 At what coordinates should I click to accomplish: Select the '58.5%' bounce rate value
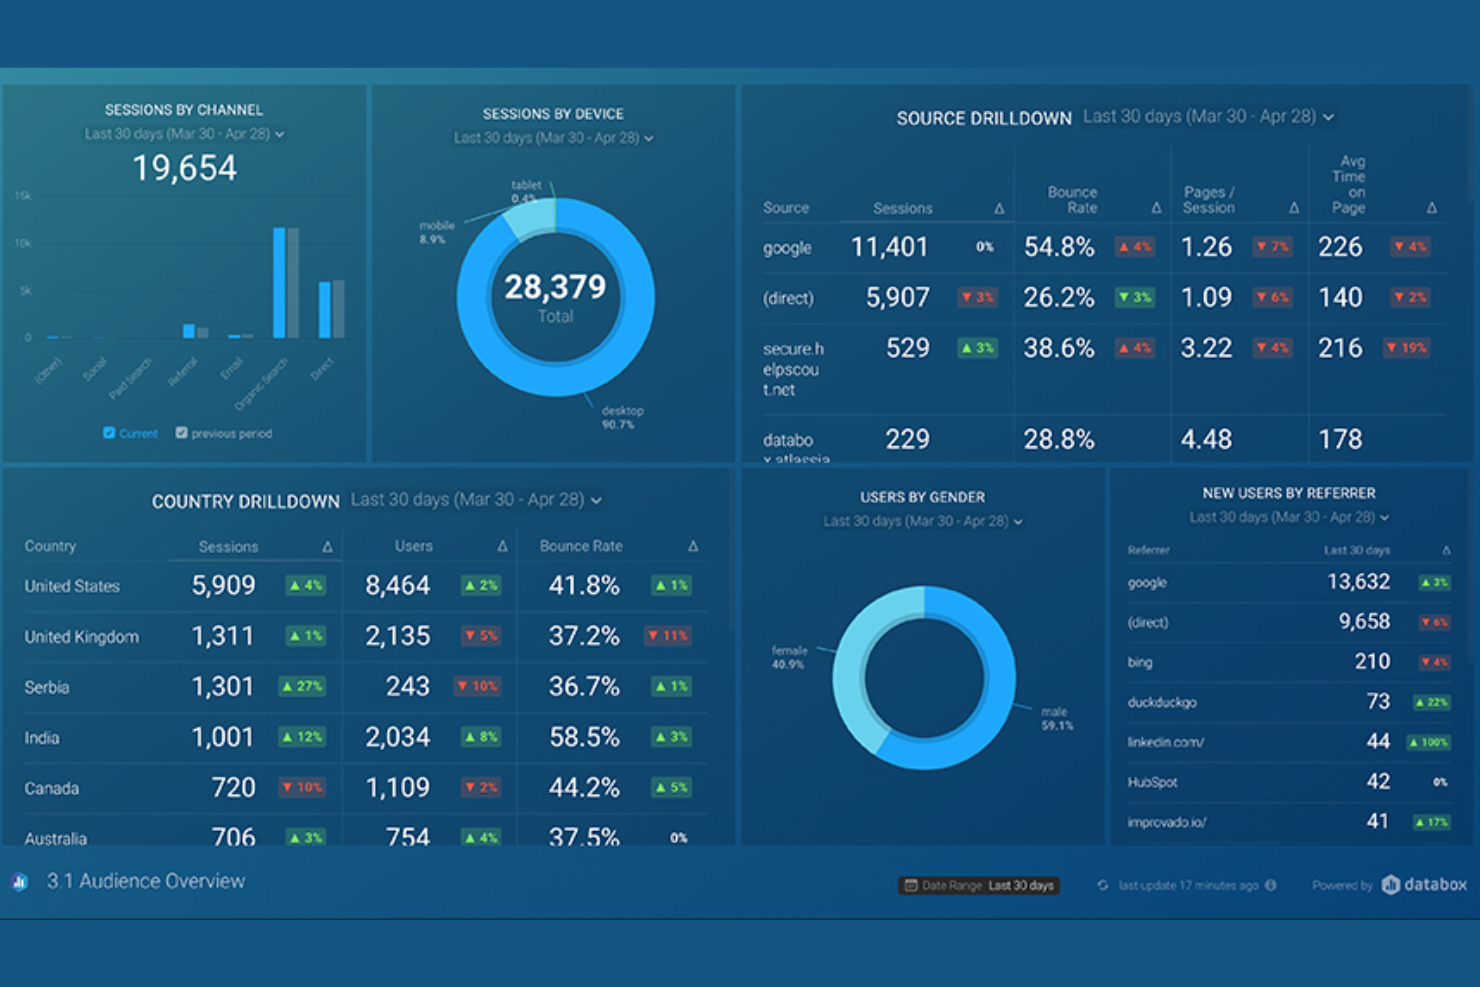(x=584, y=737)
